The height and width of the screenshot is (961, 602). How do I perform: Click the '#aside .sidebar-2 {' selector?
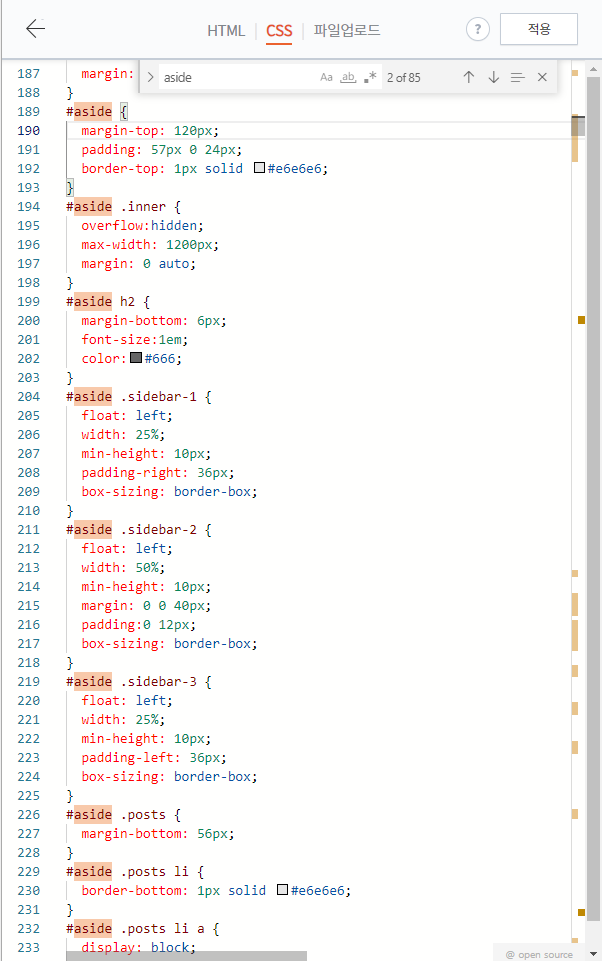pyautogui.click(x=139, y=530)
